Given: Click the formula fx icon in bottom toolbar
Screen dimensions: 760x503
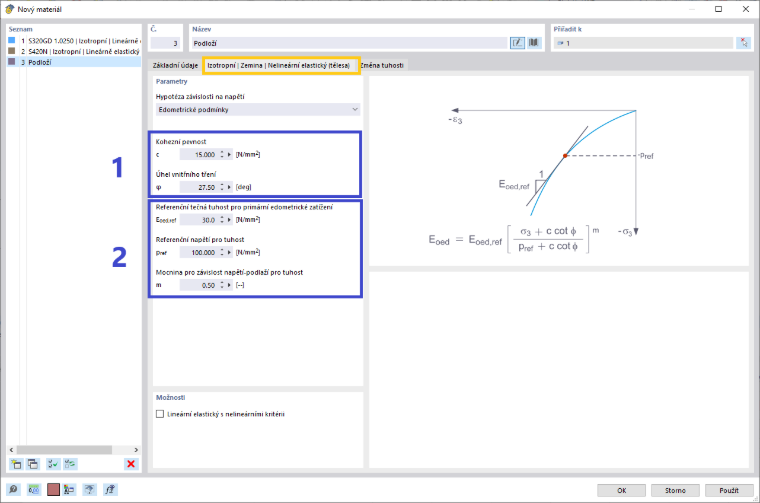Looking at the screenshot, I should pyautogui.click(x=110, y=490).
